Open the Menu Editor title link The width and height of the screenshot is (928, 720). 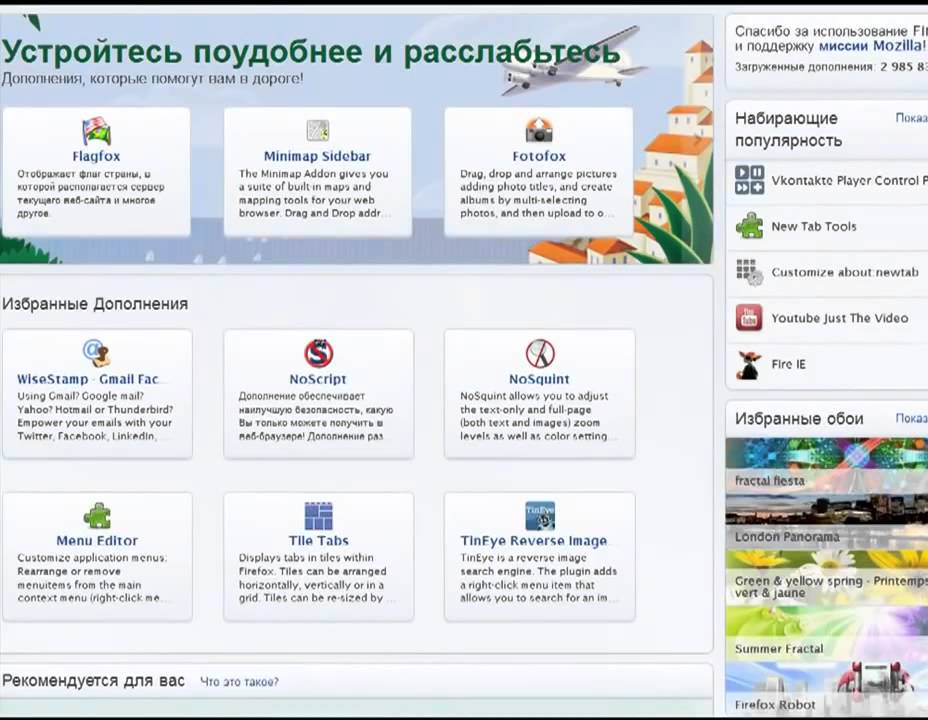point(97,541)
